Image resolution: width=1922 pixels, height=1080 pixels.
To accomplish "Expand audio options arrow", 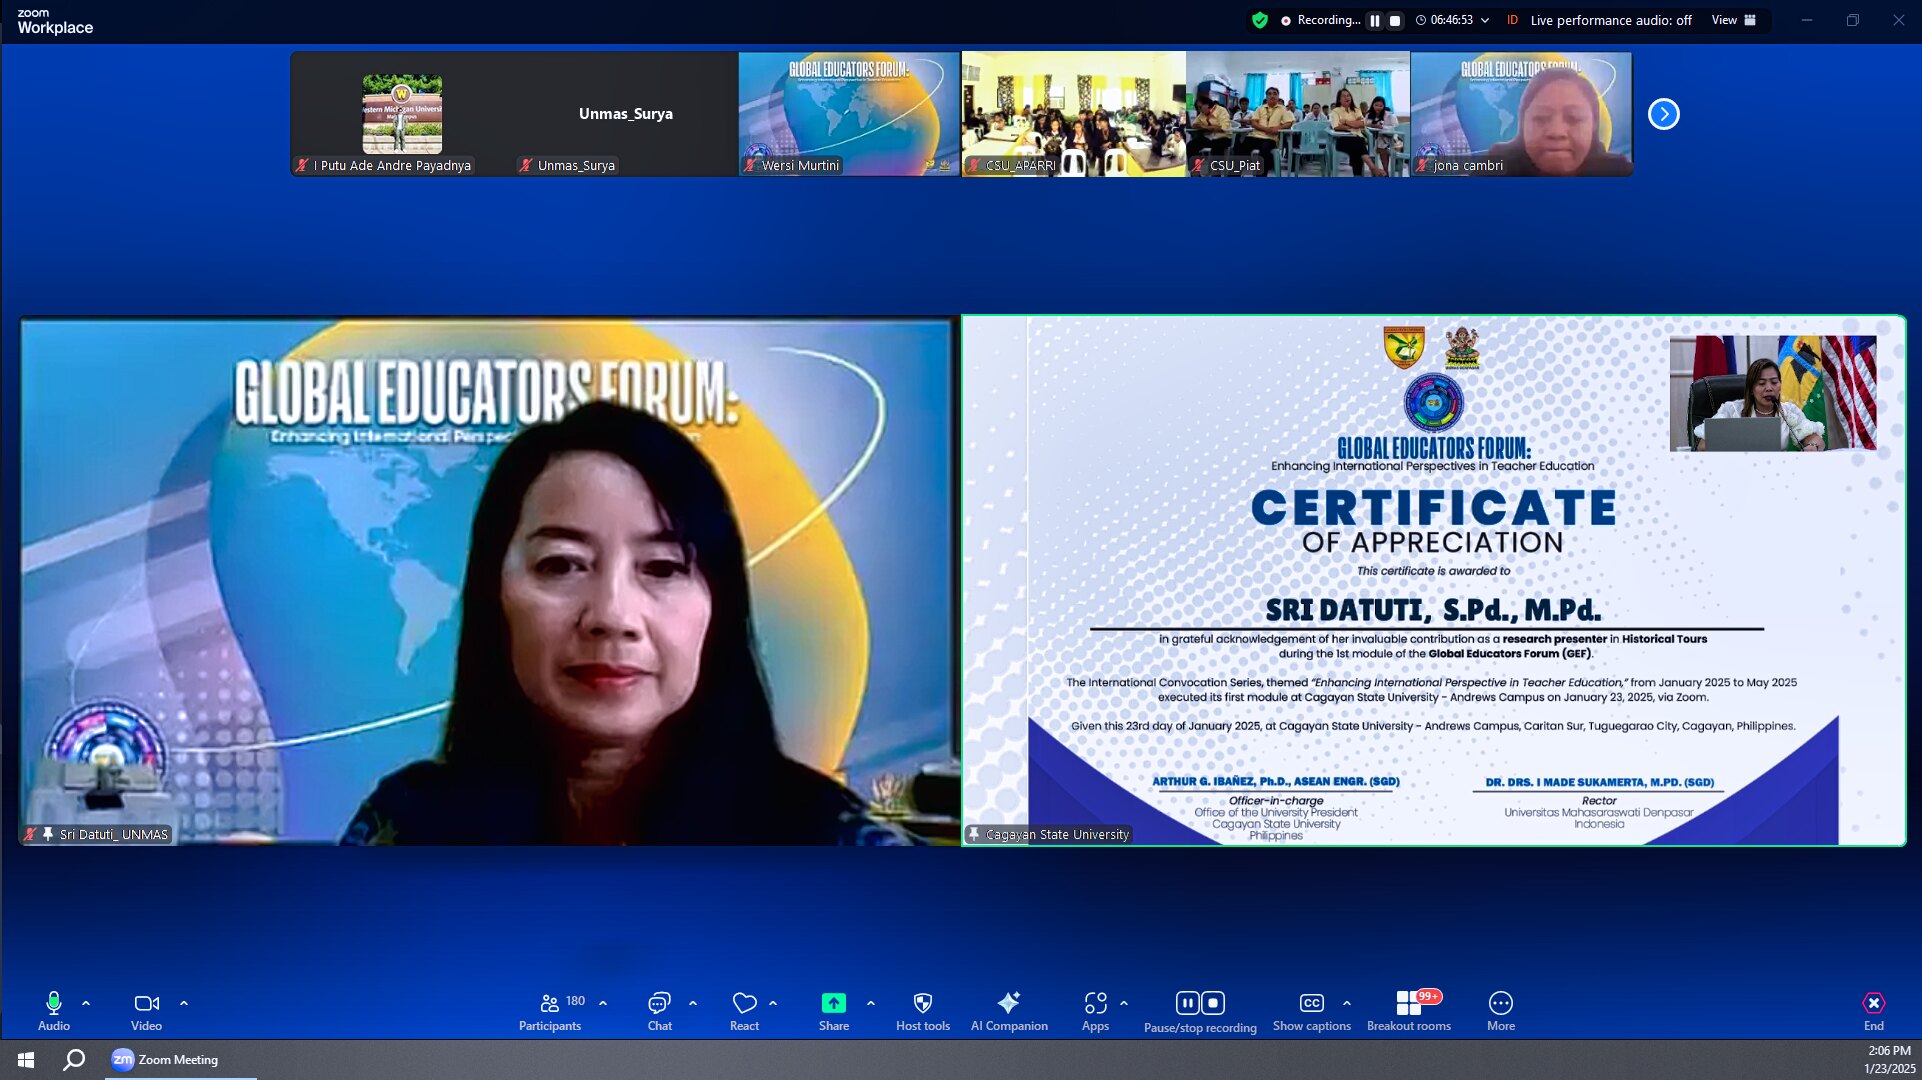I will tap(86, 1003).
